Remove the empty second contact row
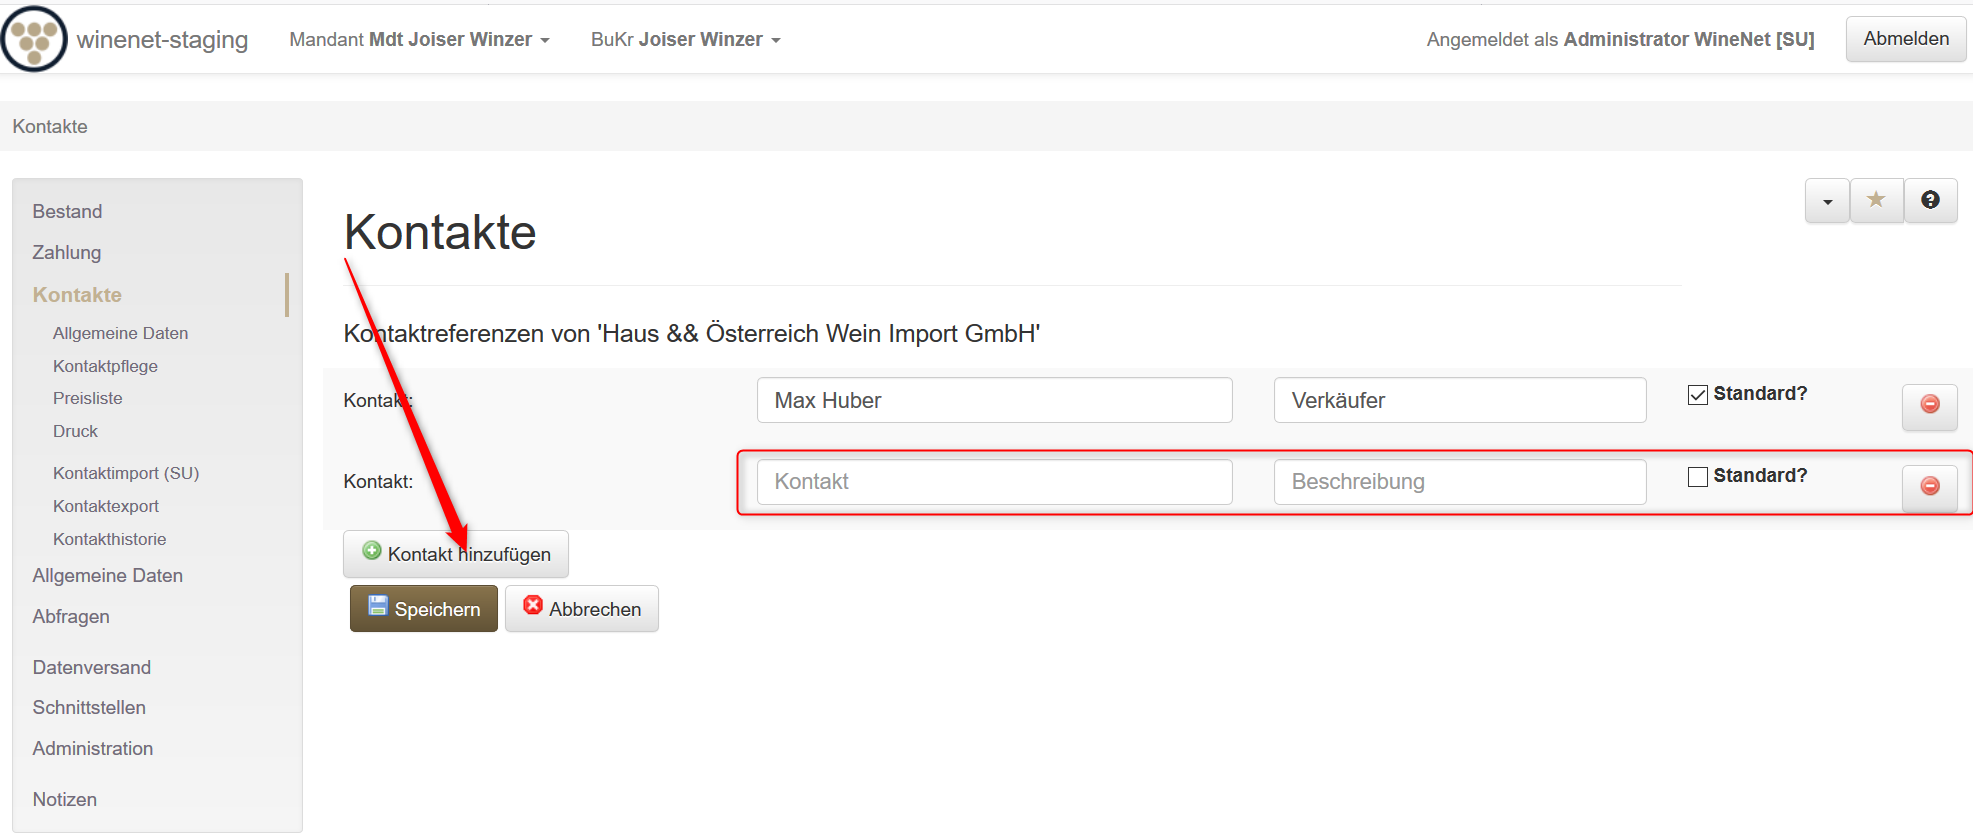The height and width of the screenshot is (833, 1973). tap(1929, 486)
